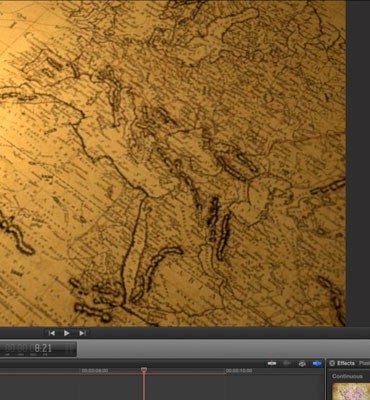Click the playhead marker on timeline ruler
Screen dimensions: 370x400
pos(144,370)
